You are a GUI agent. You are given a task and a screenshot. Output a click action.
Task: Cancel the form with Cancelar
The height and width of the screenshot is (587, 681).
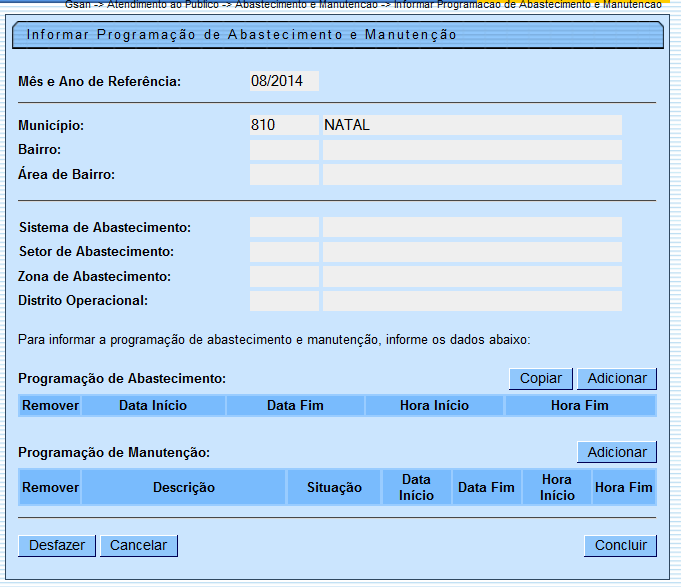click(139, 546)
